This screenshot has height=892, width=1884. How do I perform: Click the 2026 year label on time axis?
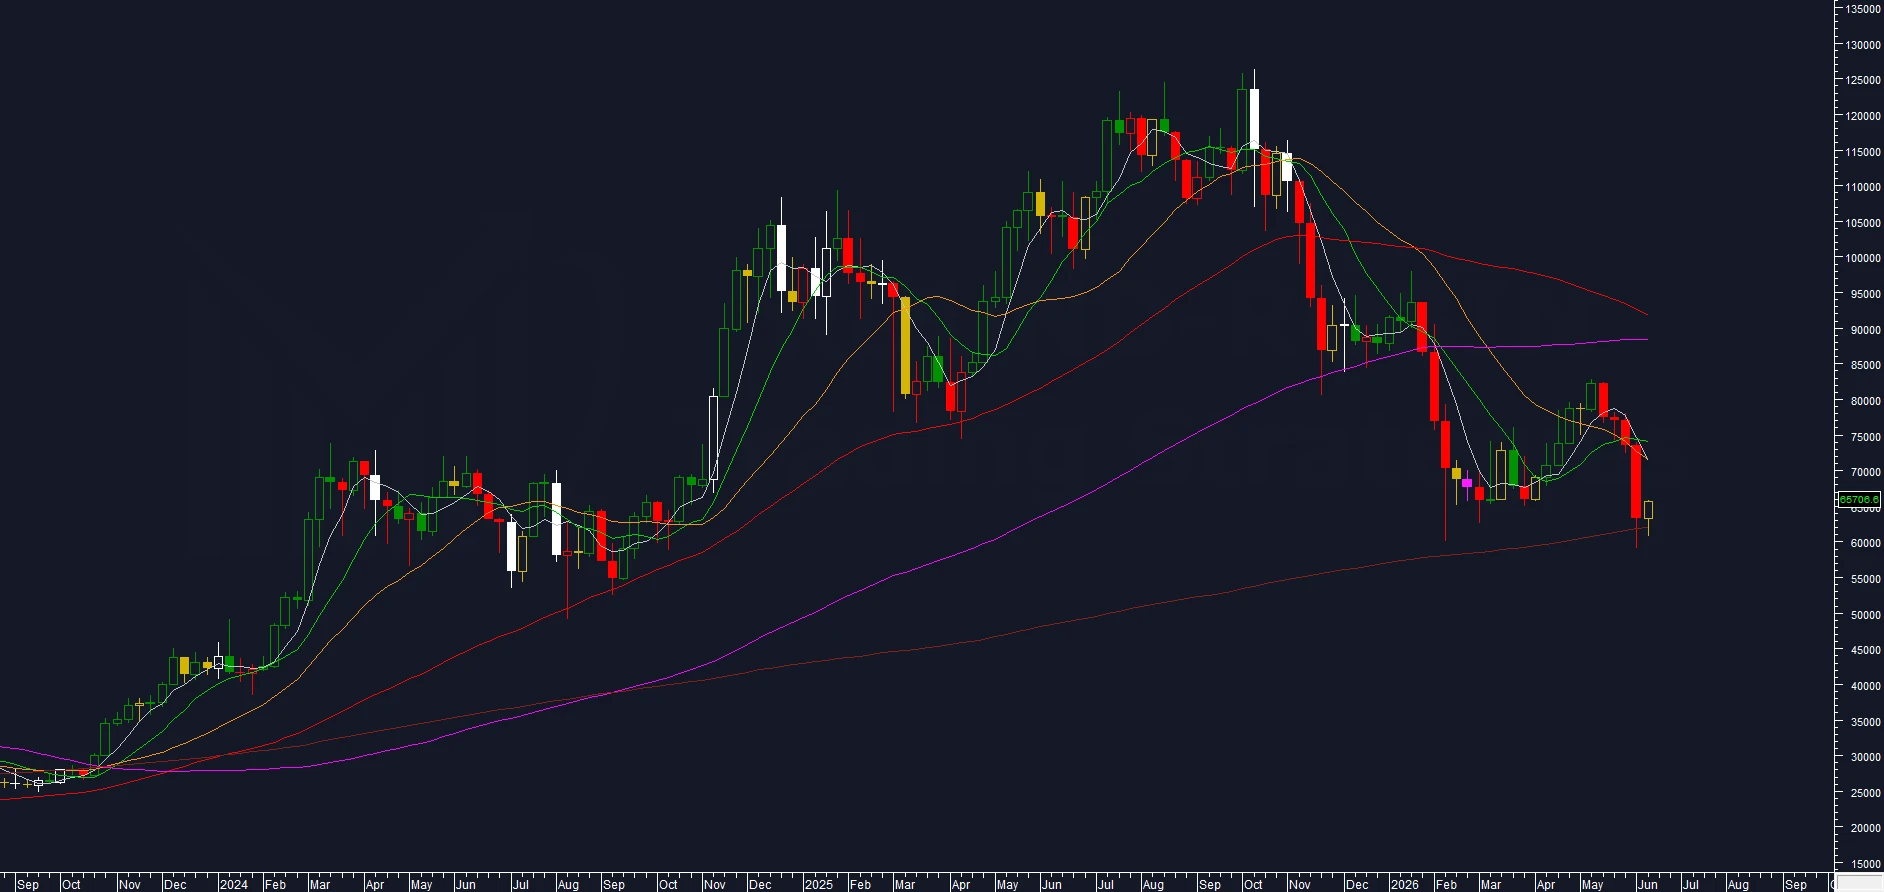coord(1404,884)
